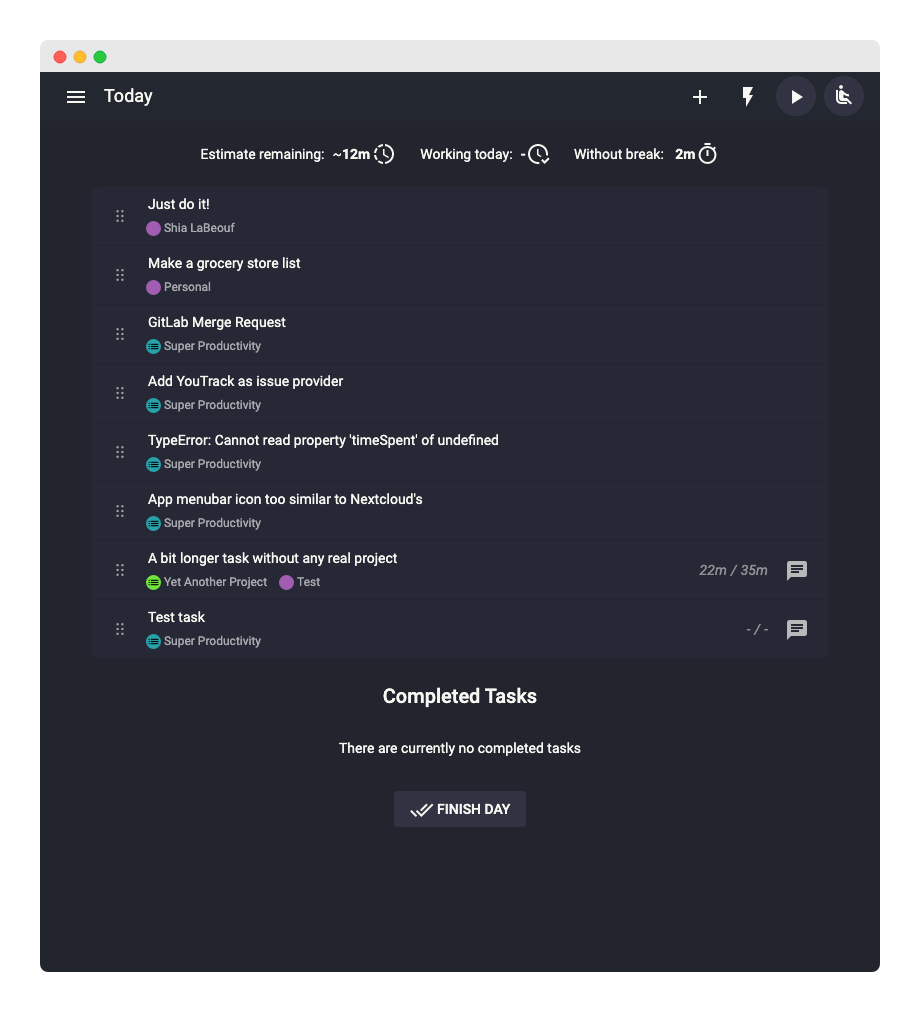Click the estimate remaining clock icon

[x=384, y=154]
